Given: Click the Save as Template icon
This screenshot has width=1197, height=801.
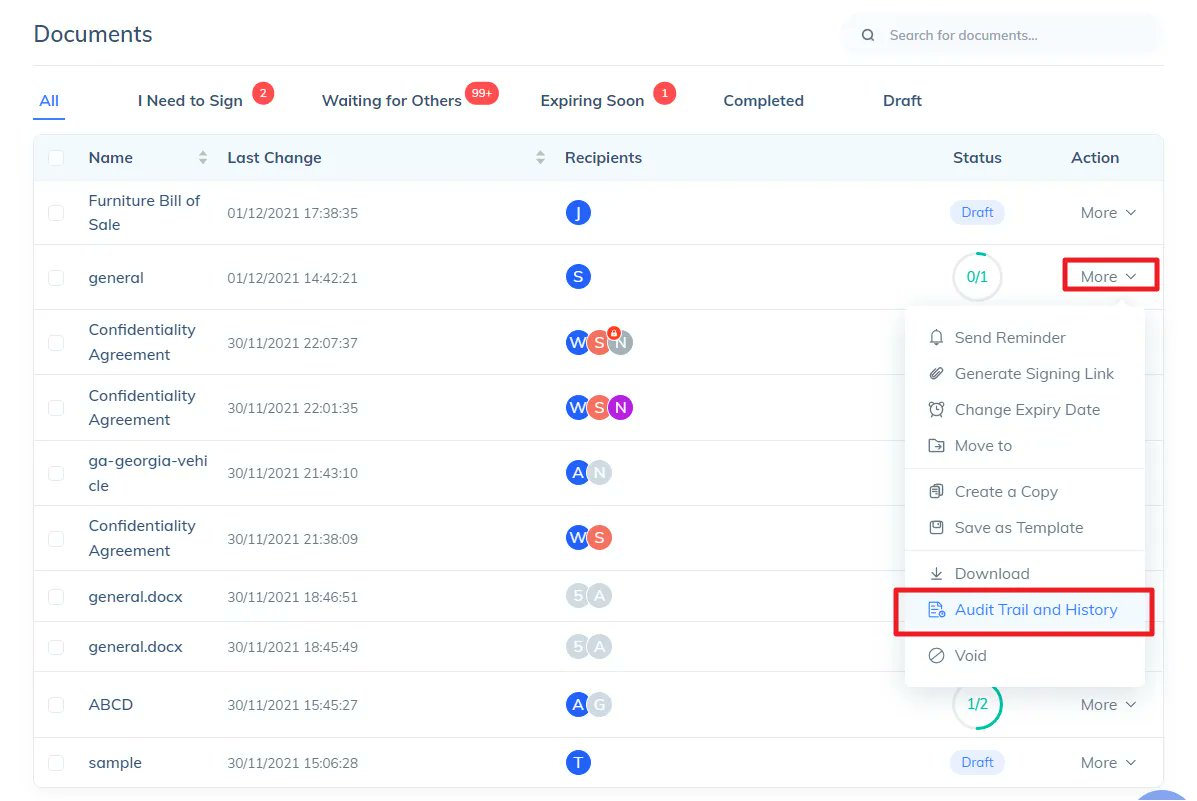Looking at the screenshot, I should [936, 527].
